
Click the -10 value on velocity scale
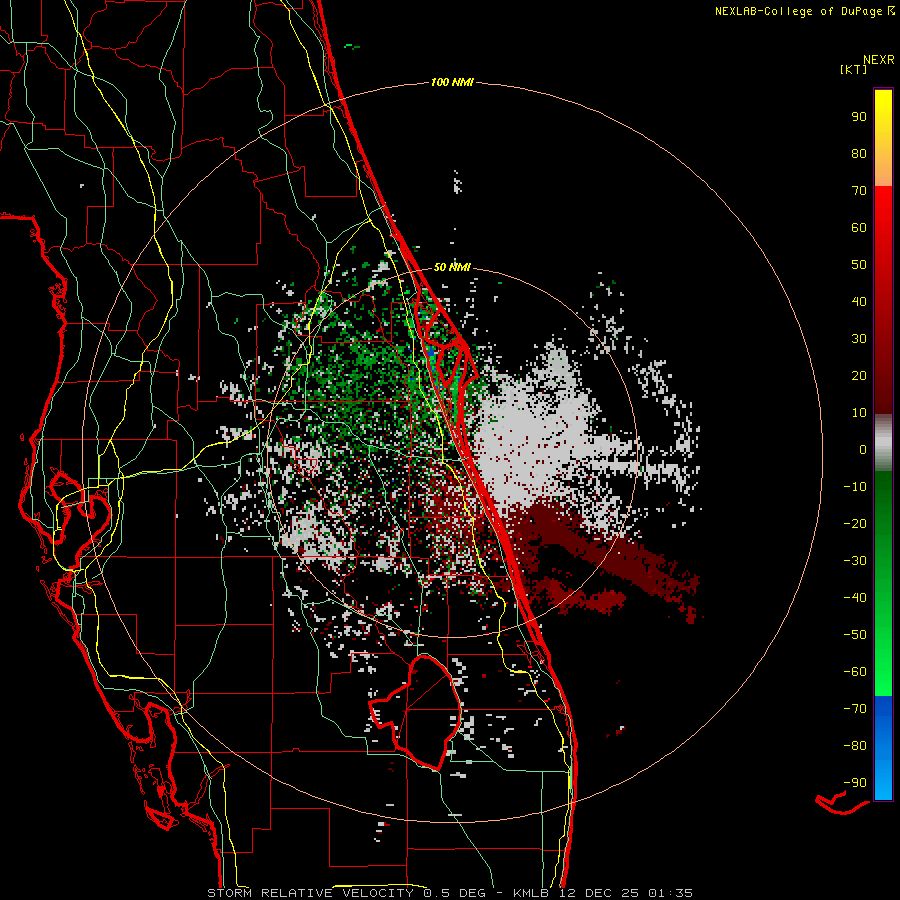tap(855, 487)
